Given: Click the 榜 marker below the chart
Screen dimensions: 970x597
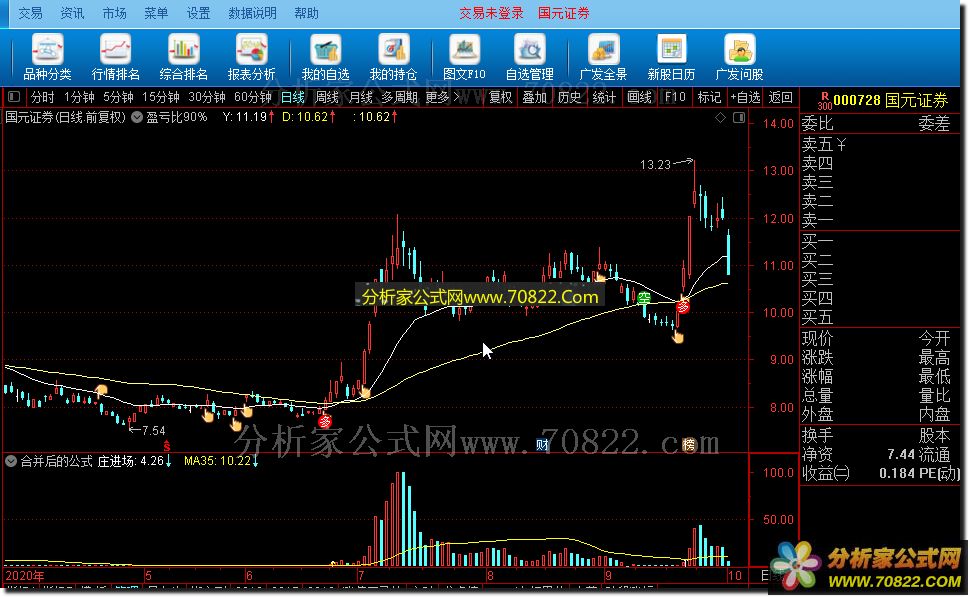Looking at the screenshot, I should coord(689,444).
